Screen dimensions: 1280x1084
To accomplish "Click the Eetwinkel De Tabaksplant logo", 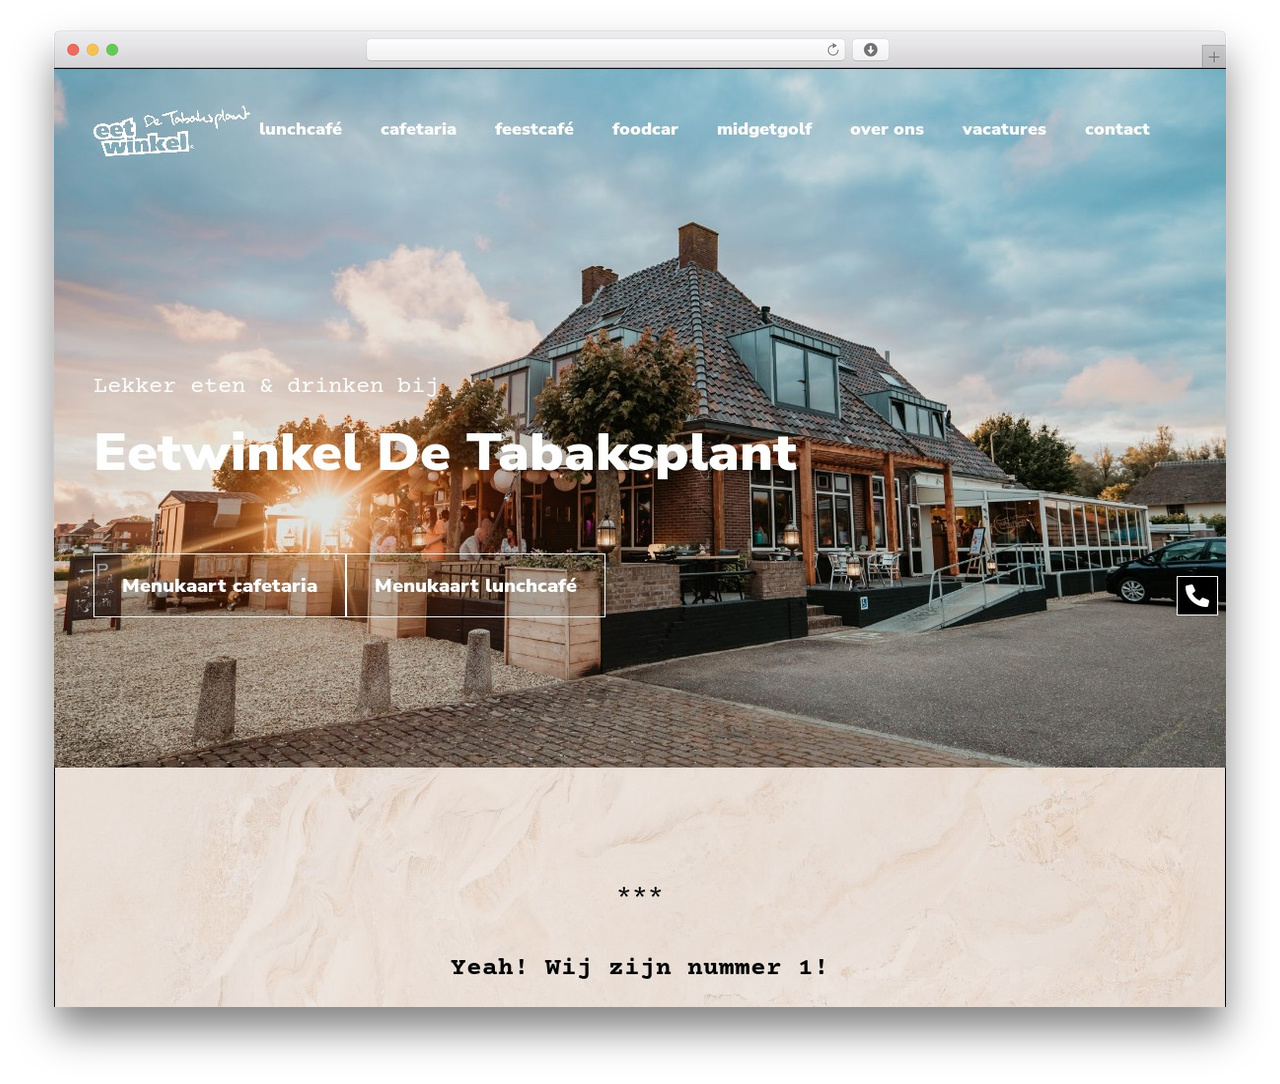I will [x=171, y=131].
